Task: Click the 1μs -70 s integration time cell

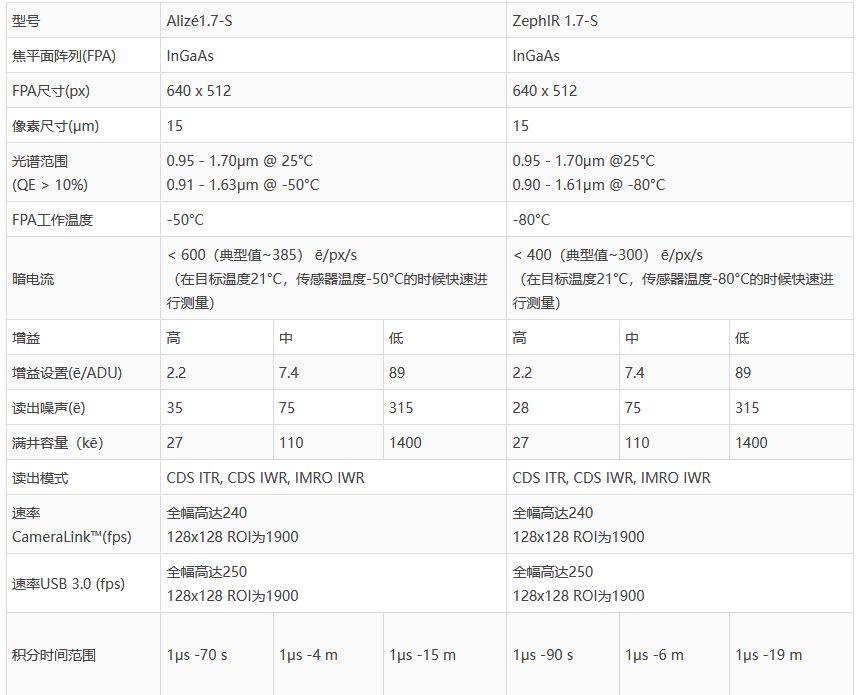Action: (197, 655)
